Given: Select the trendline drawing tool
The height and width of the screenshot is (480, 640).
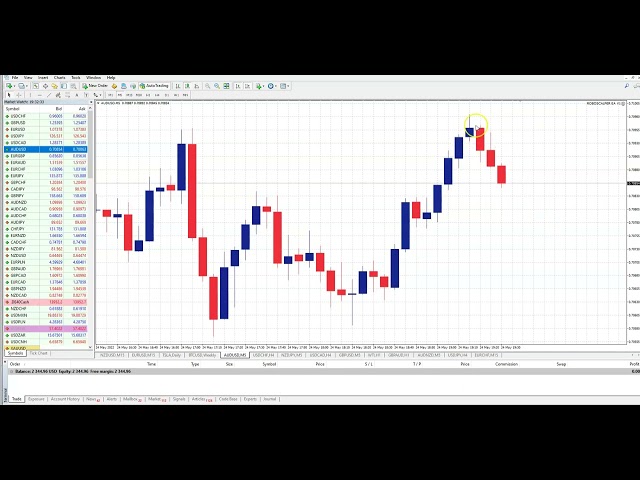Looking at the screenshot, I should 49,94.
